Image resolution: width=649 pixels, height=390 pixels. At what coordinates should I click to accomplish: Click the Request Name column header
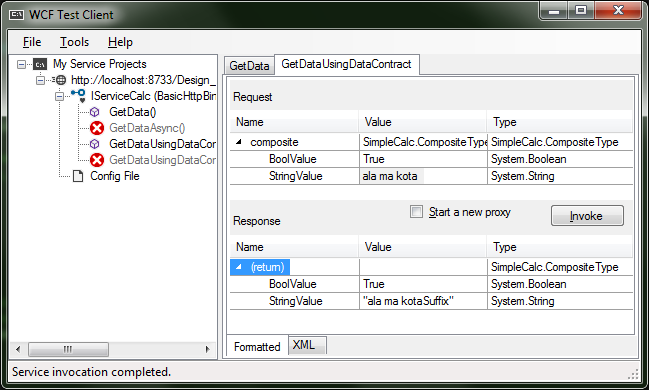pyautogui.click(x=294, y=122)
